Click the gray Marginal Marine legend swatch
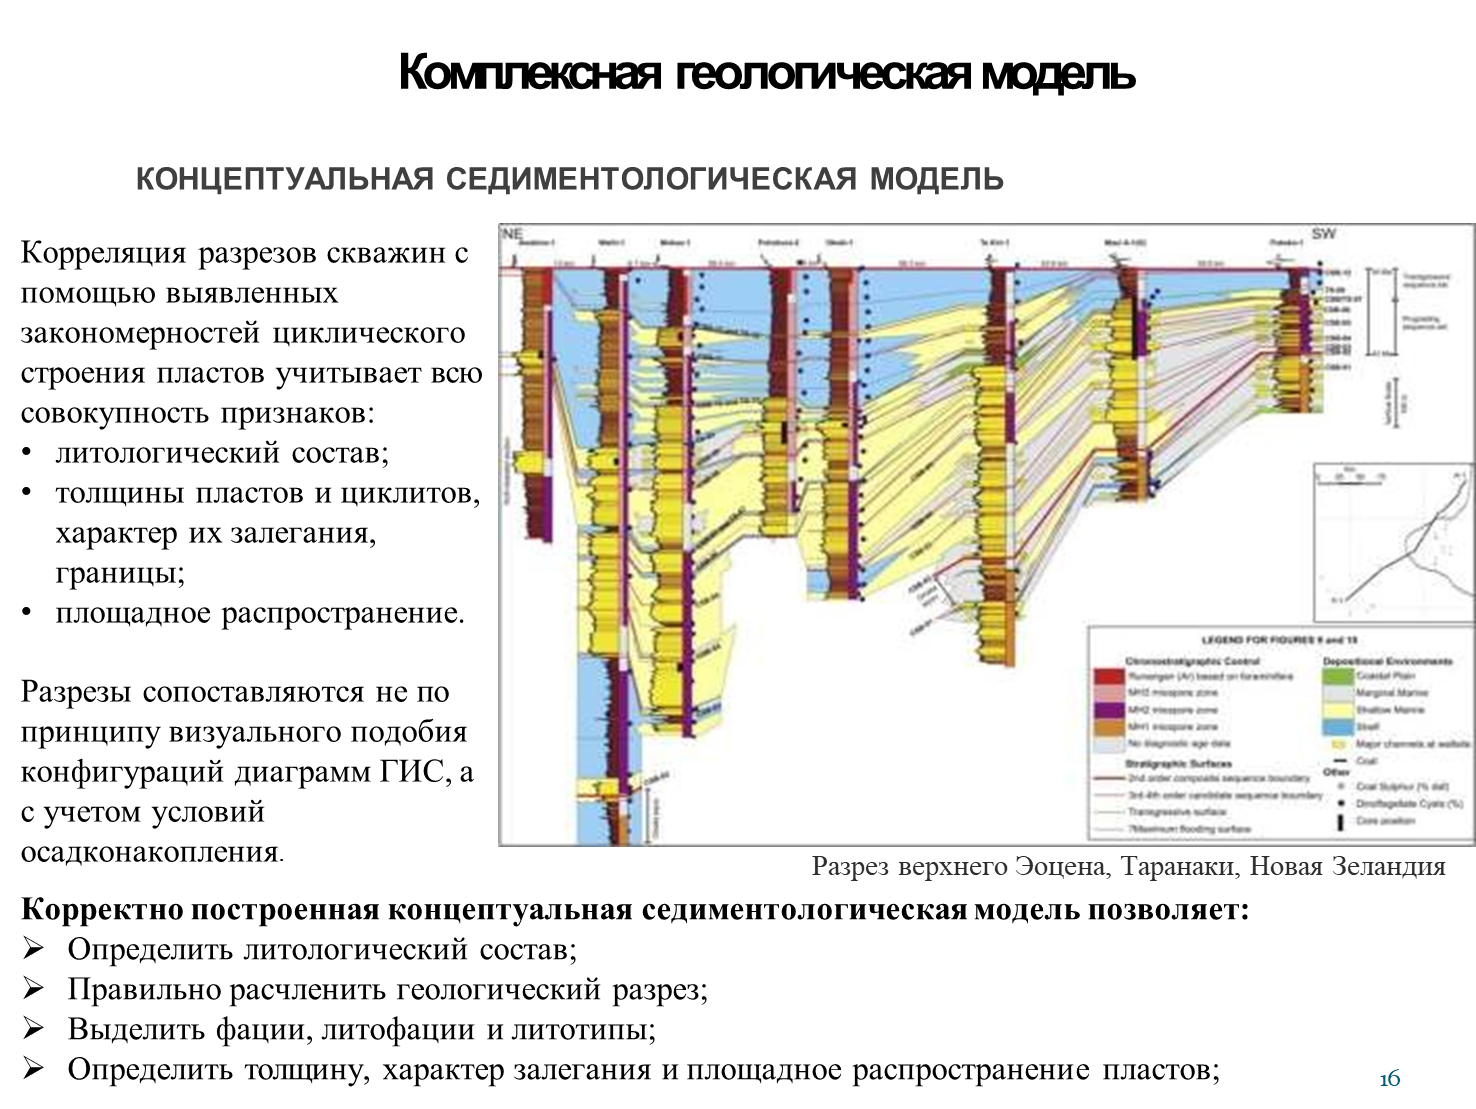This screenshot has height=1109, width=1476. [x=1338, y=693]
